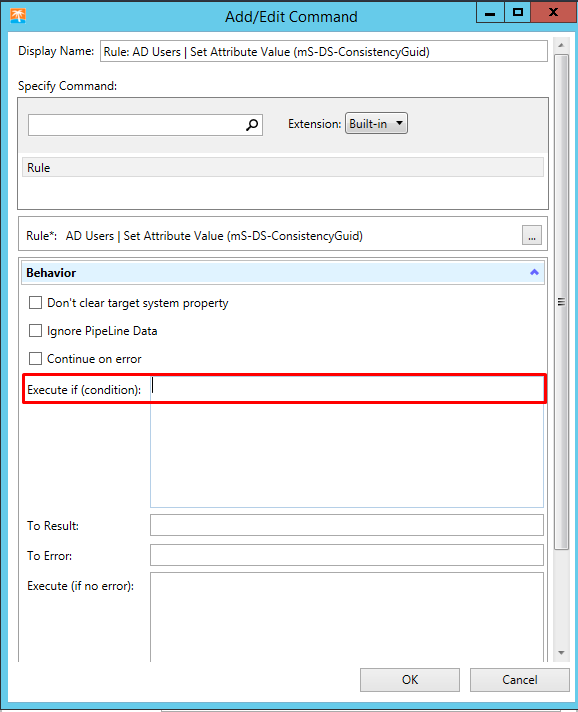Click the Cancel button
This screenshot has height=712, width=578.
(x=519, y=680)
